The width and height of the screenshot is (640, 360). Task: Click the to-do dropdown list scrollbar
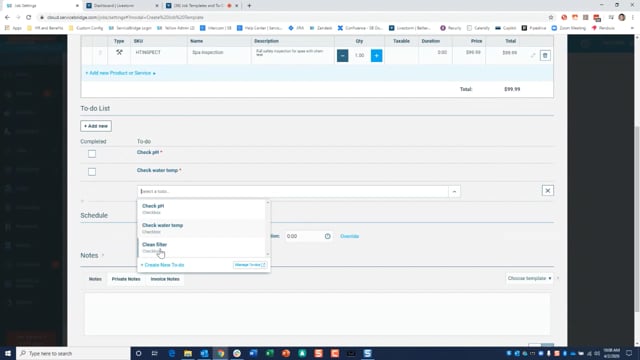(x=268, y=229)
